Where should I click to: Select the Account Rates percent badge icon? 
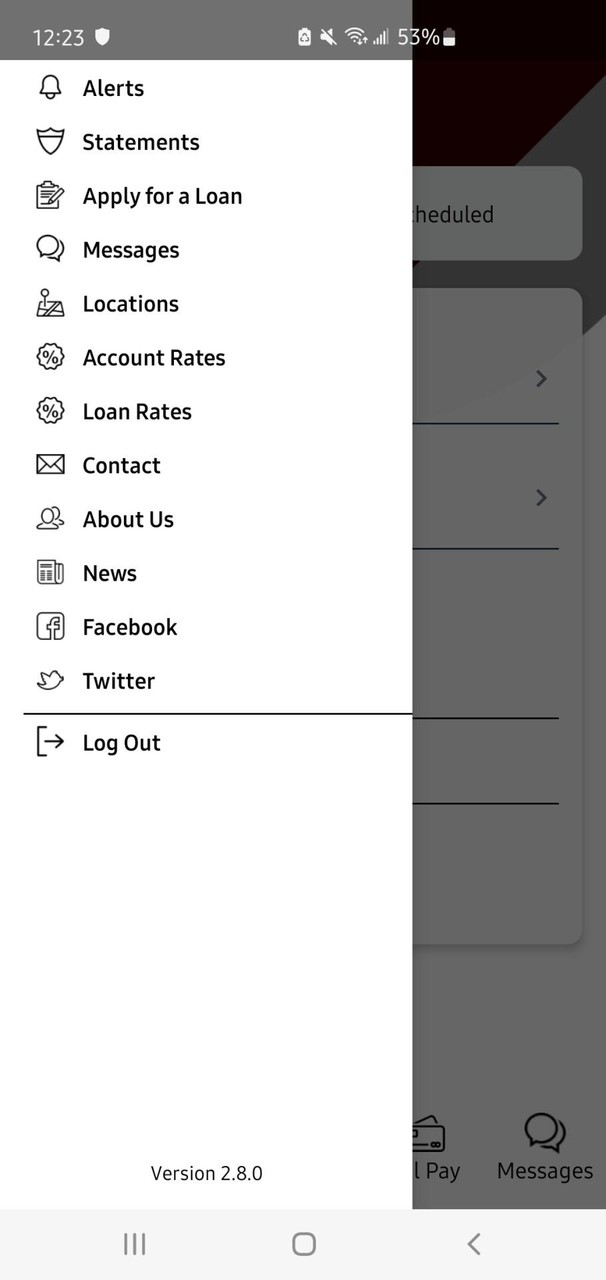coord(50,357)
